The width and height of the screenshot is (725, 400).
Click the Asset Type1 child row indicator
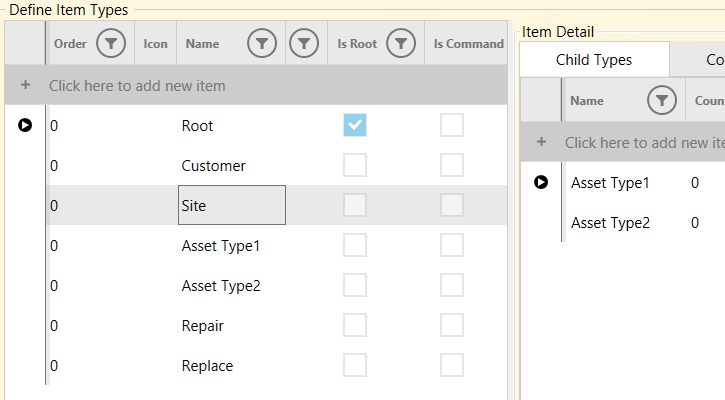(x=541, y=182)
